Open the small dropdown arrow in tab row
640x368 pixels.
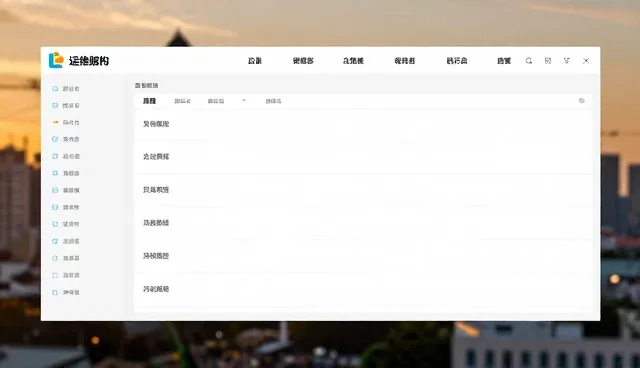coord(244,100)
